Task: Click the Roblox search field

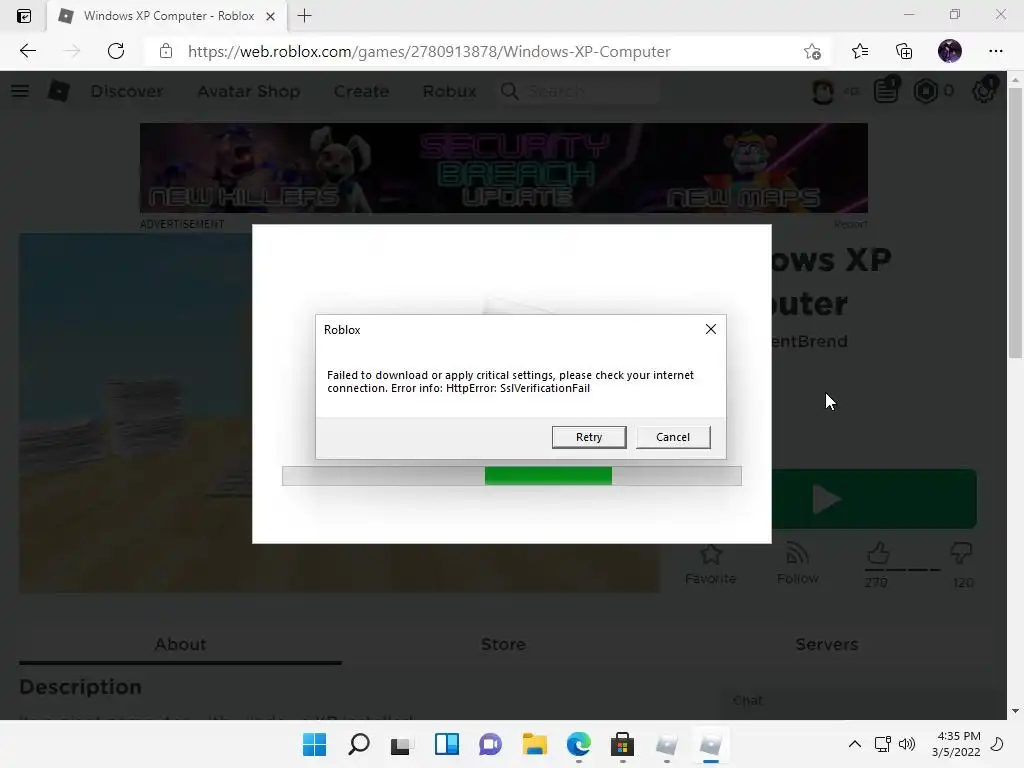Action: [x=579, y=91]
